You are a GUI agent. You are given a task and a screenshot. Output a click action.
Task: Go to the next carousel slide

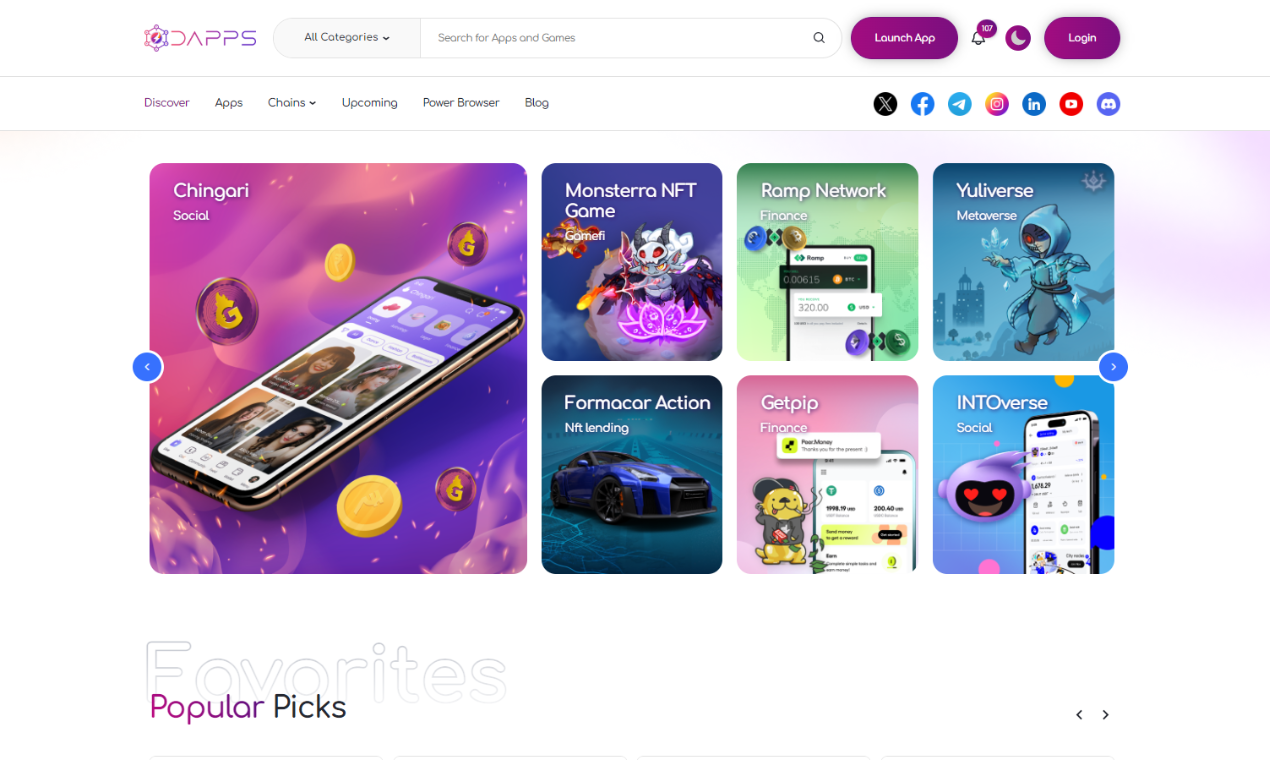(1113, 367)
